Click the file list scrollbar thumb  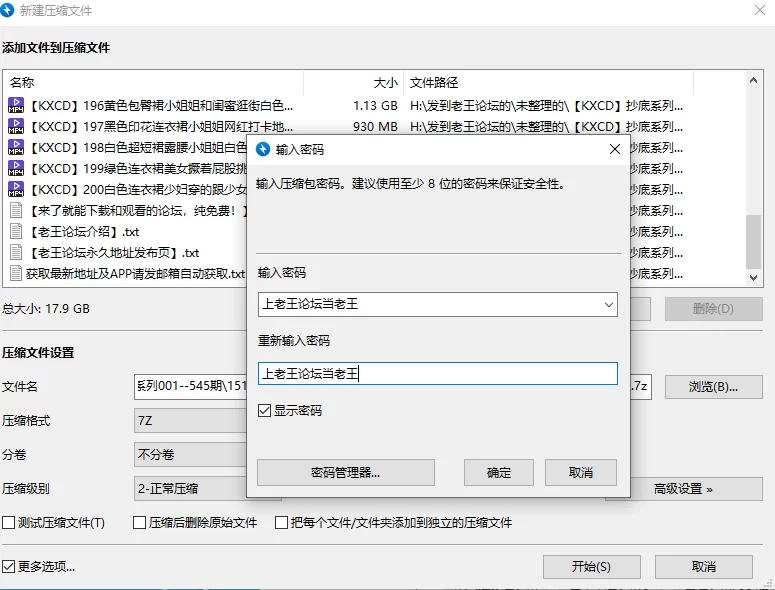[753, 241]
